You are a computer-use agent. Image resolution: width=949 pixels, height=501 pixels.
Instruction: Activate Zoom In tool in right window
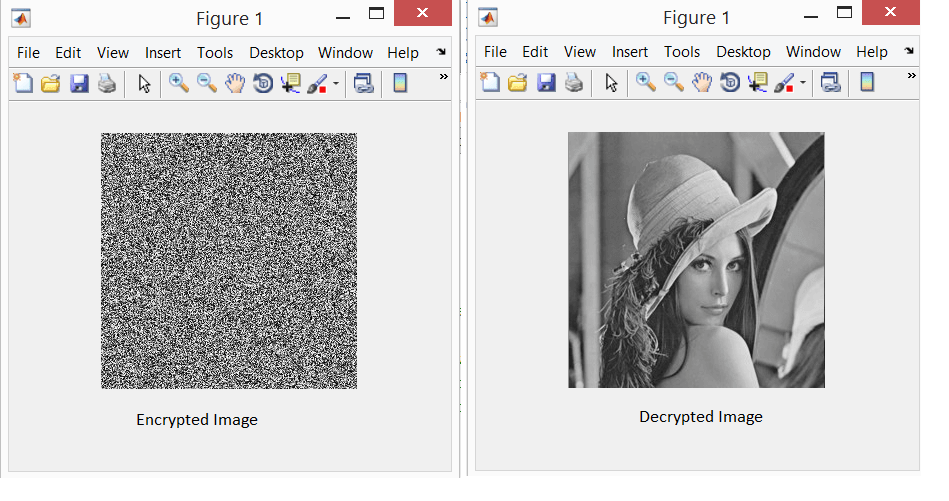click(x=646, y=82)
